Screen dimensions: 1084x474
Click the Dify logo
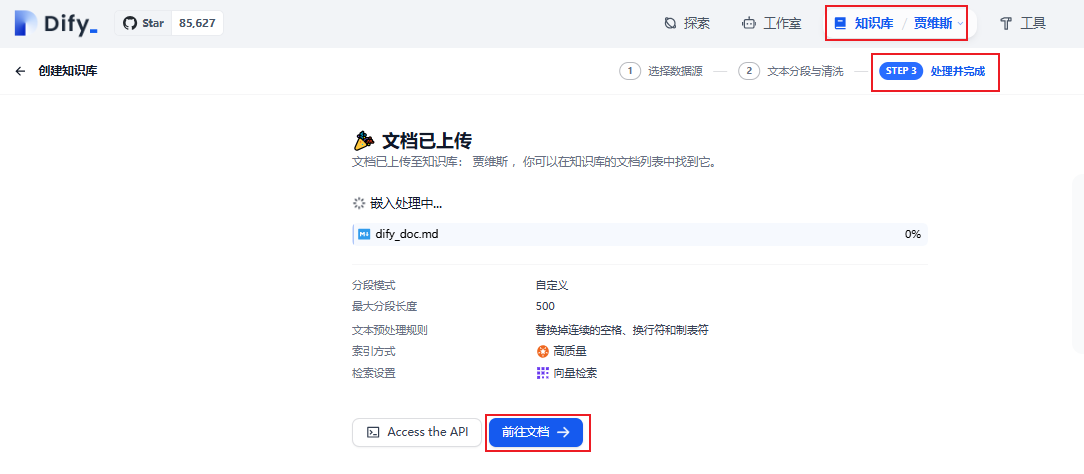click(x=56, y=23)
